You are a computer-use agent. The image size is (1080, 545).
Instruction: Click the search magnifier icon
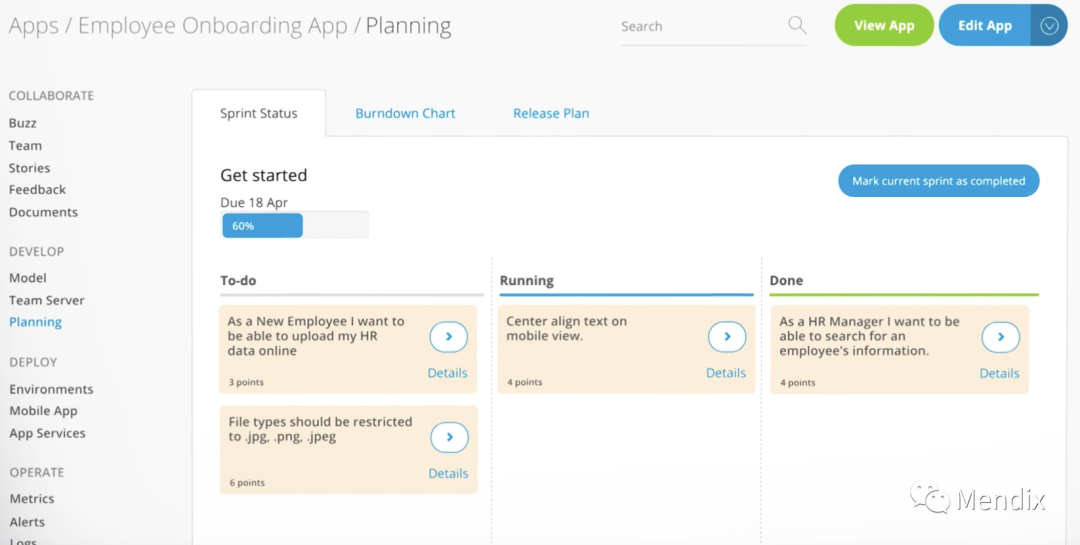[x=796, y=26]
